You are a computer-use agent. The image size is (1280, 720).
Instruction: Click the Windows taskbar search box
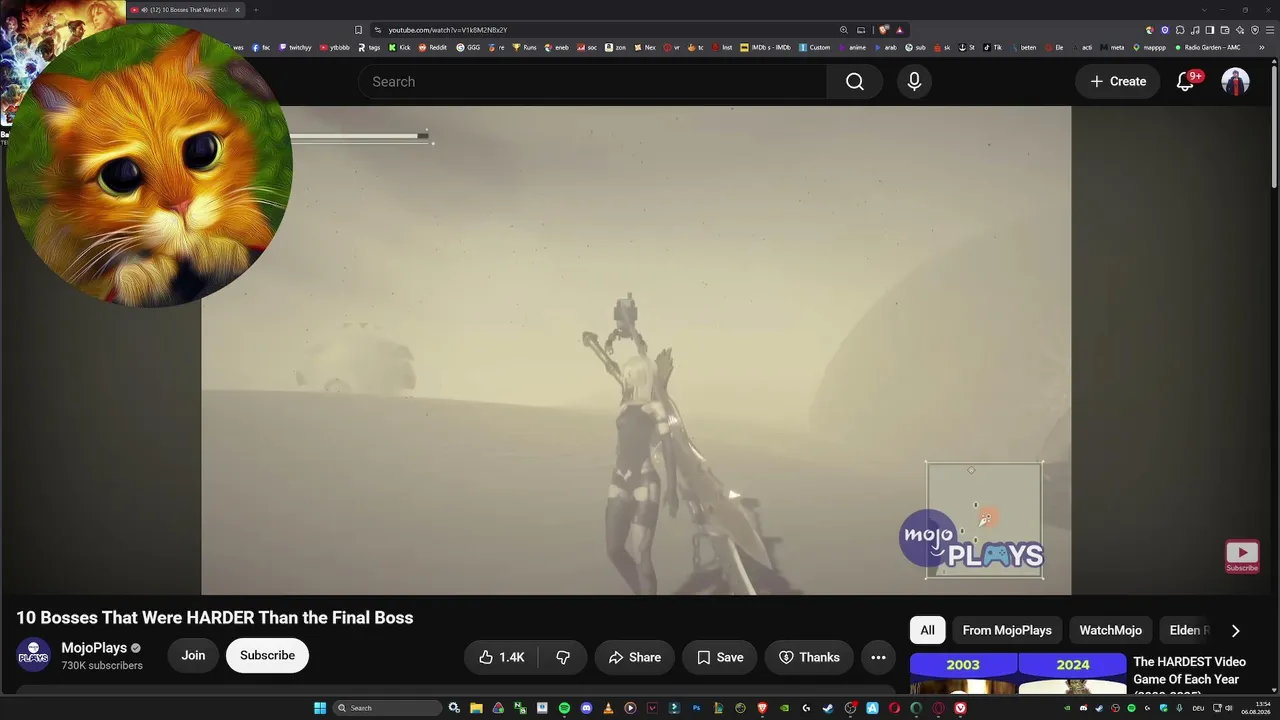click(387, 708)
